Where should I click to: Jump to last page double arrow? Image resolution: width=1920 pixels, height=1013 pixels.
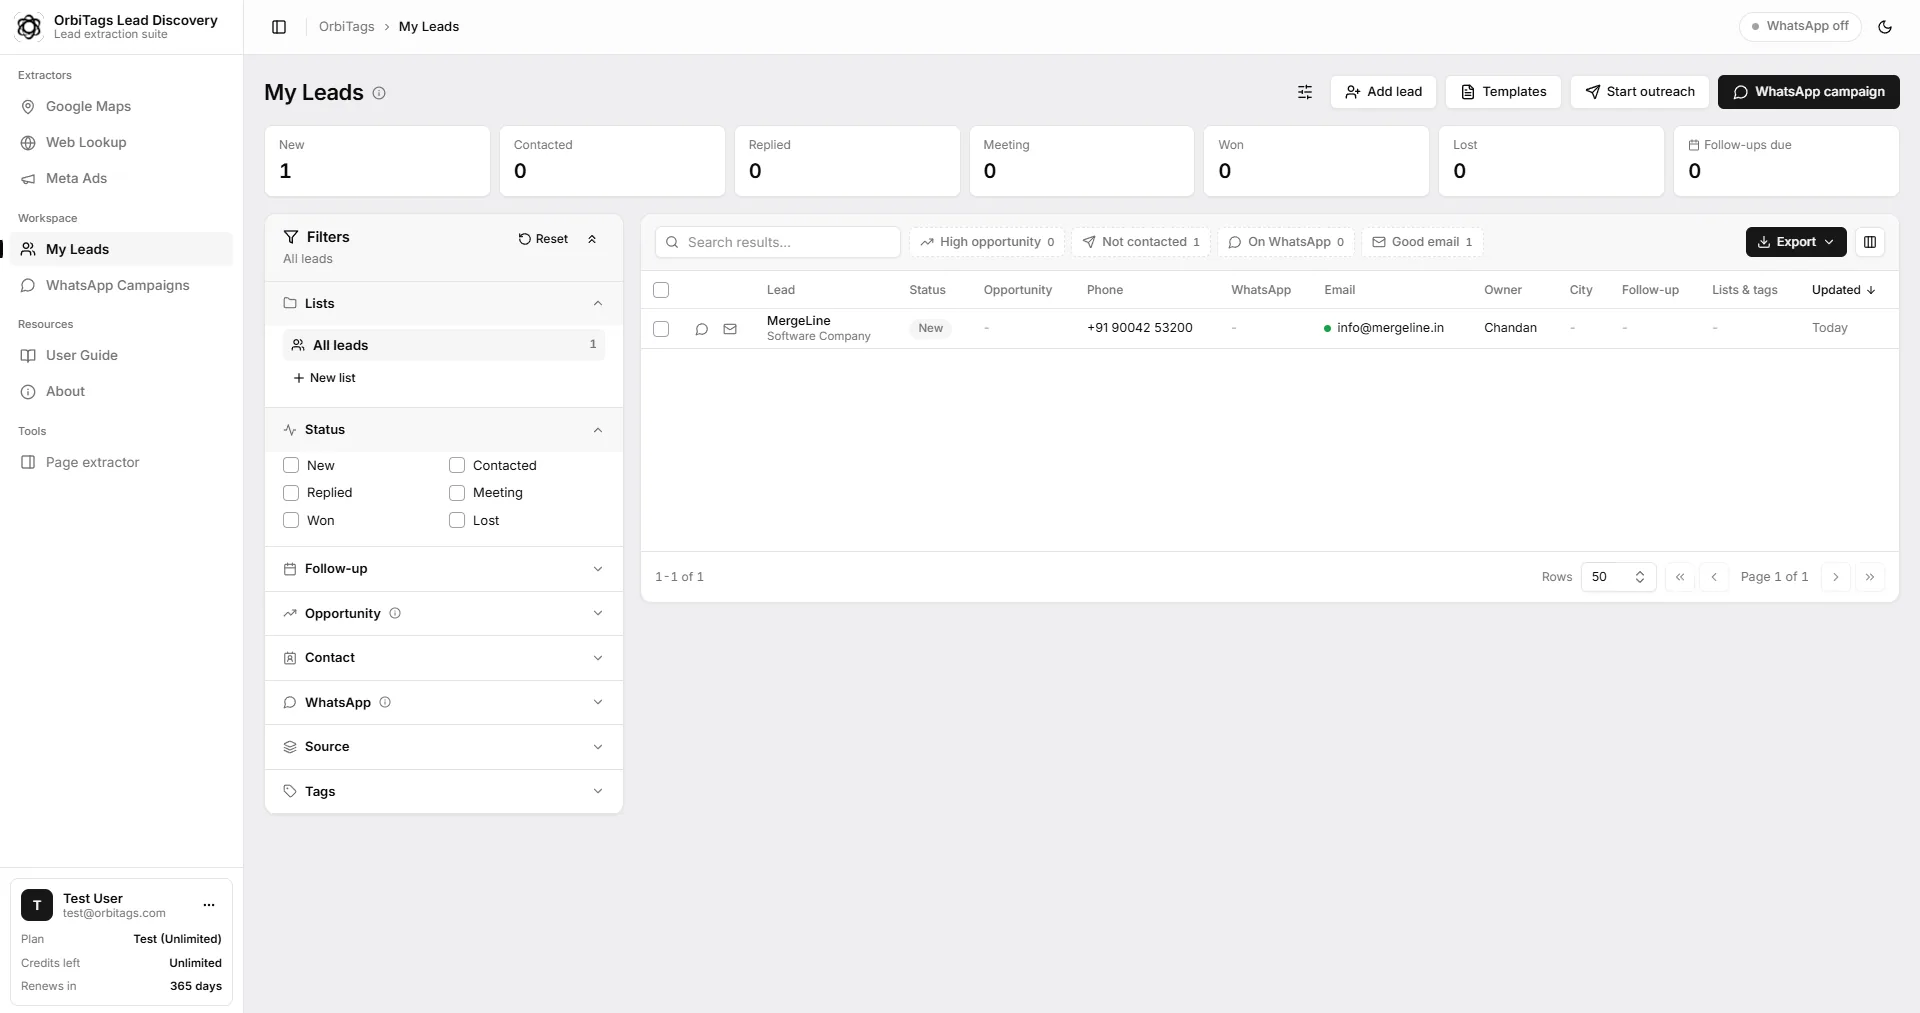click(x=1870, y=577)
